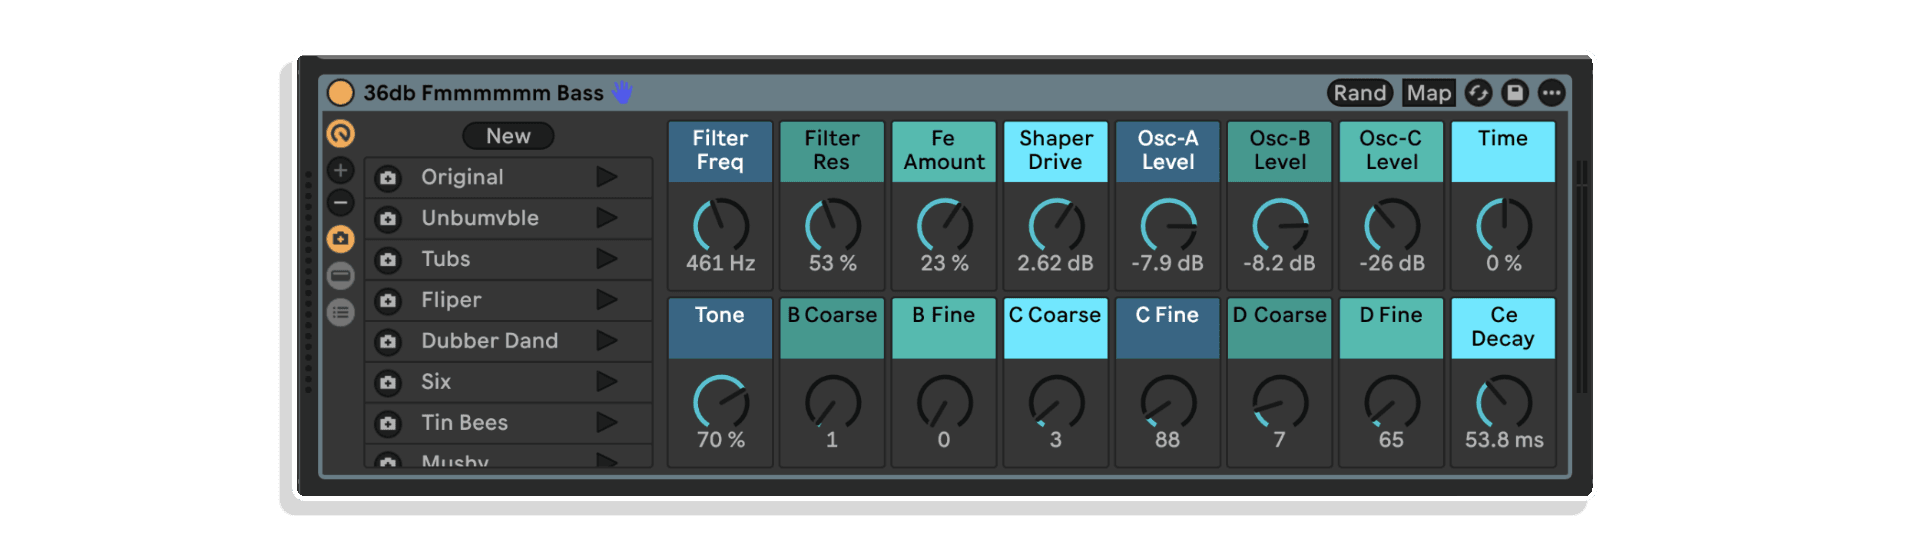1920x551 pixels.
Task: Click the C Fine knob
Action: (1169, 402)
